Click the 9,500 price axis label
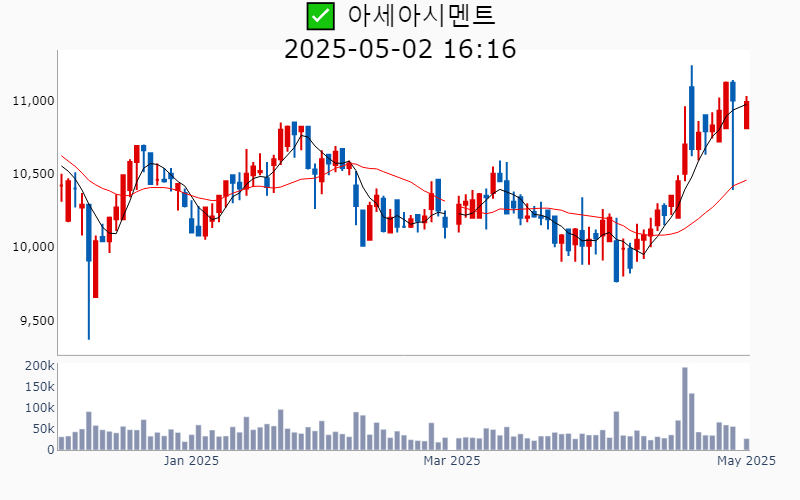This screenshot has width=800, height=500. click(x=37, y=320)
